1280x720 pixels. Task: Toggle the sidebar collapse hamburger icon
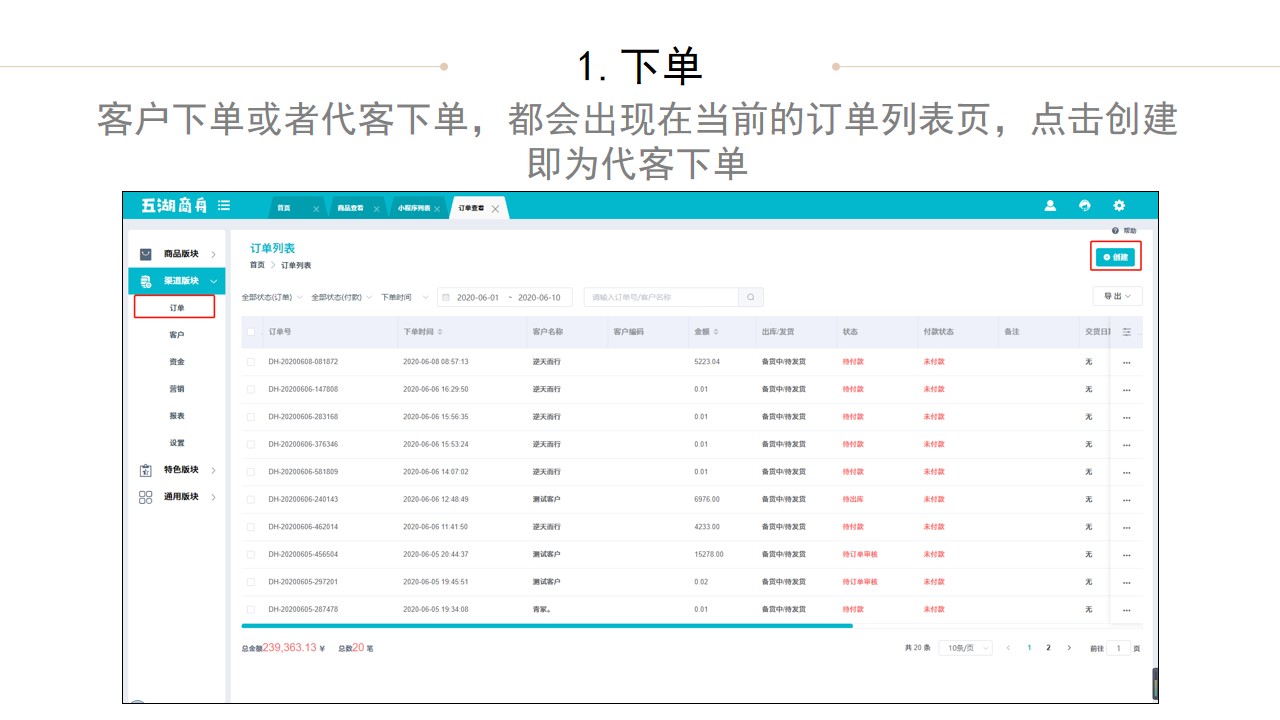(224, 206)
